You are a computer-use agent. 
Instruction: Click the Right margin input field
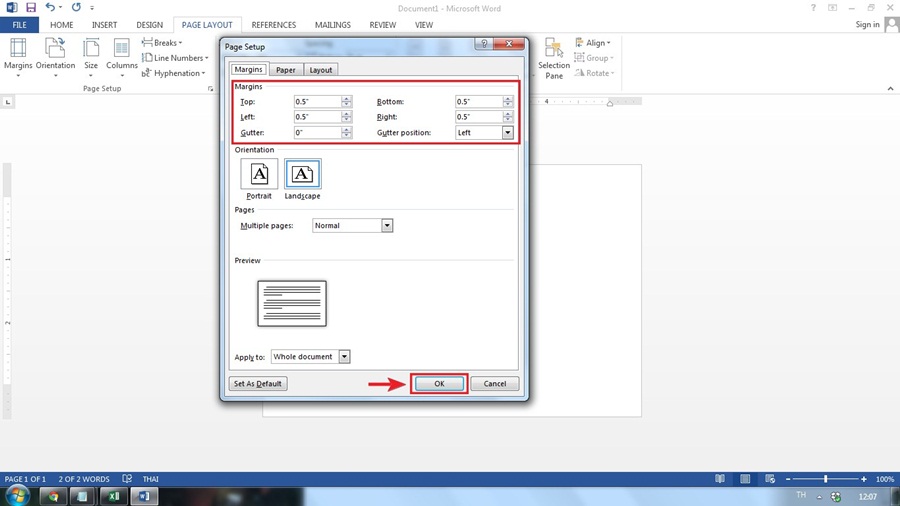pos(479,116)
